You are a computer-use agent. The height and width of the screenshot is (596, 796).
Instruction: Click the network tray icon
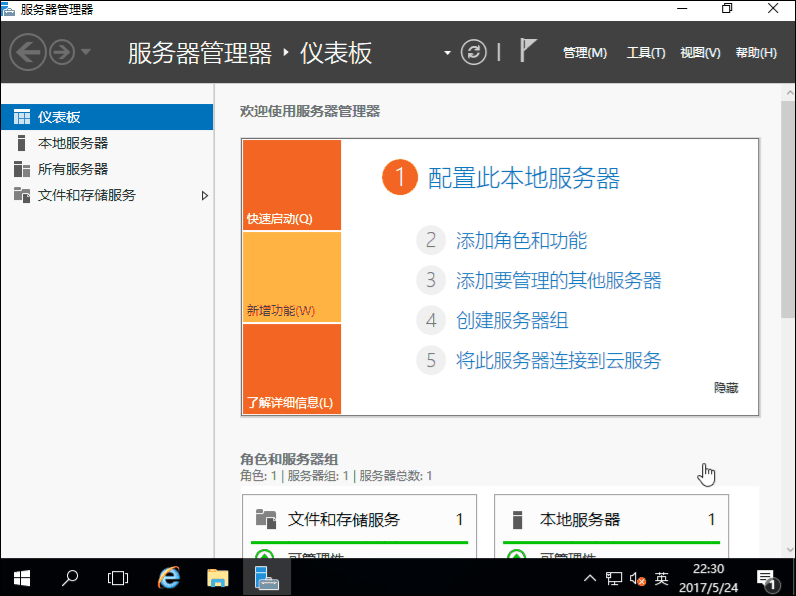614,578
